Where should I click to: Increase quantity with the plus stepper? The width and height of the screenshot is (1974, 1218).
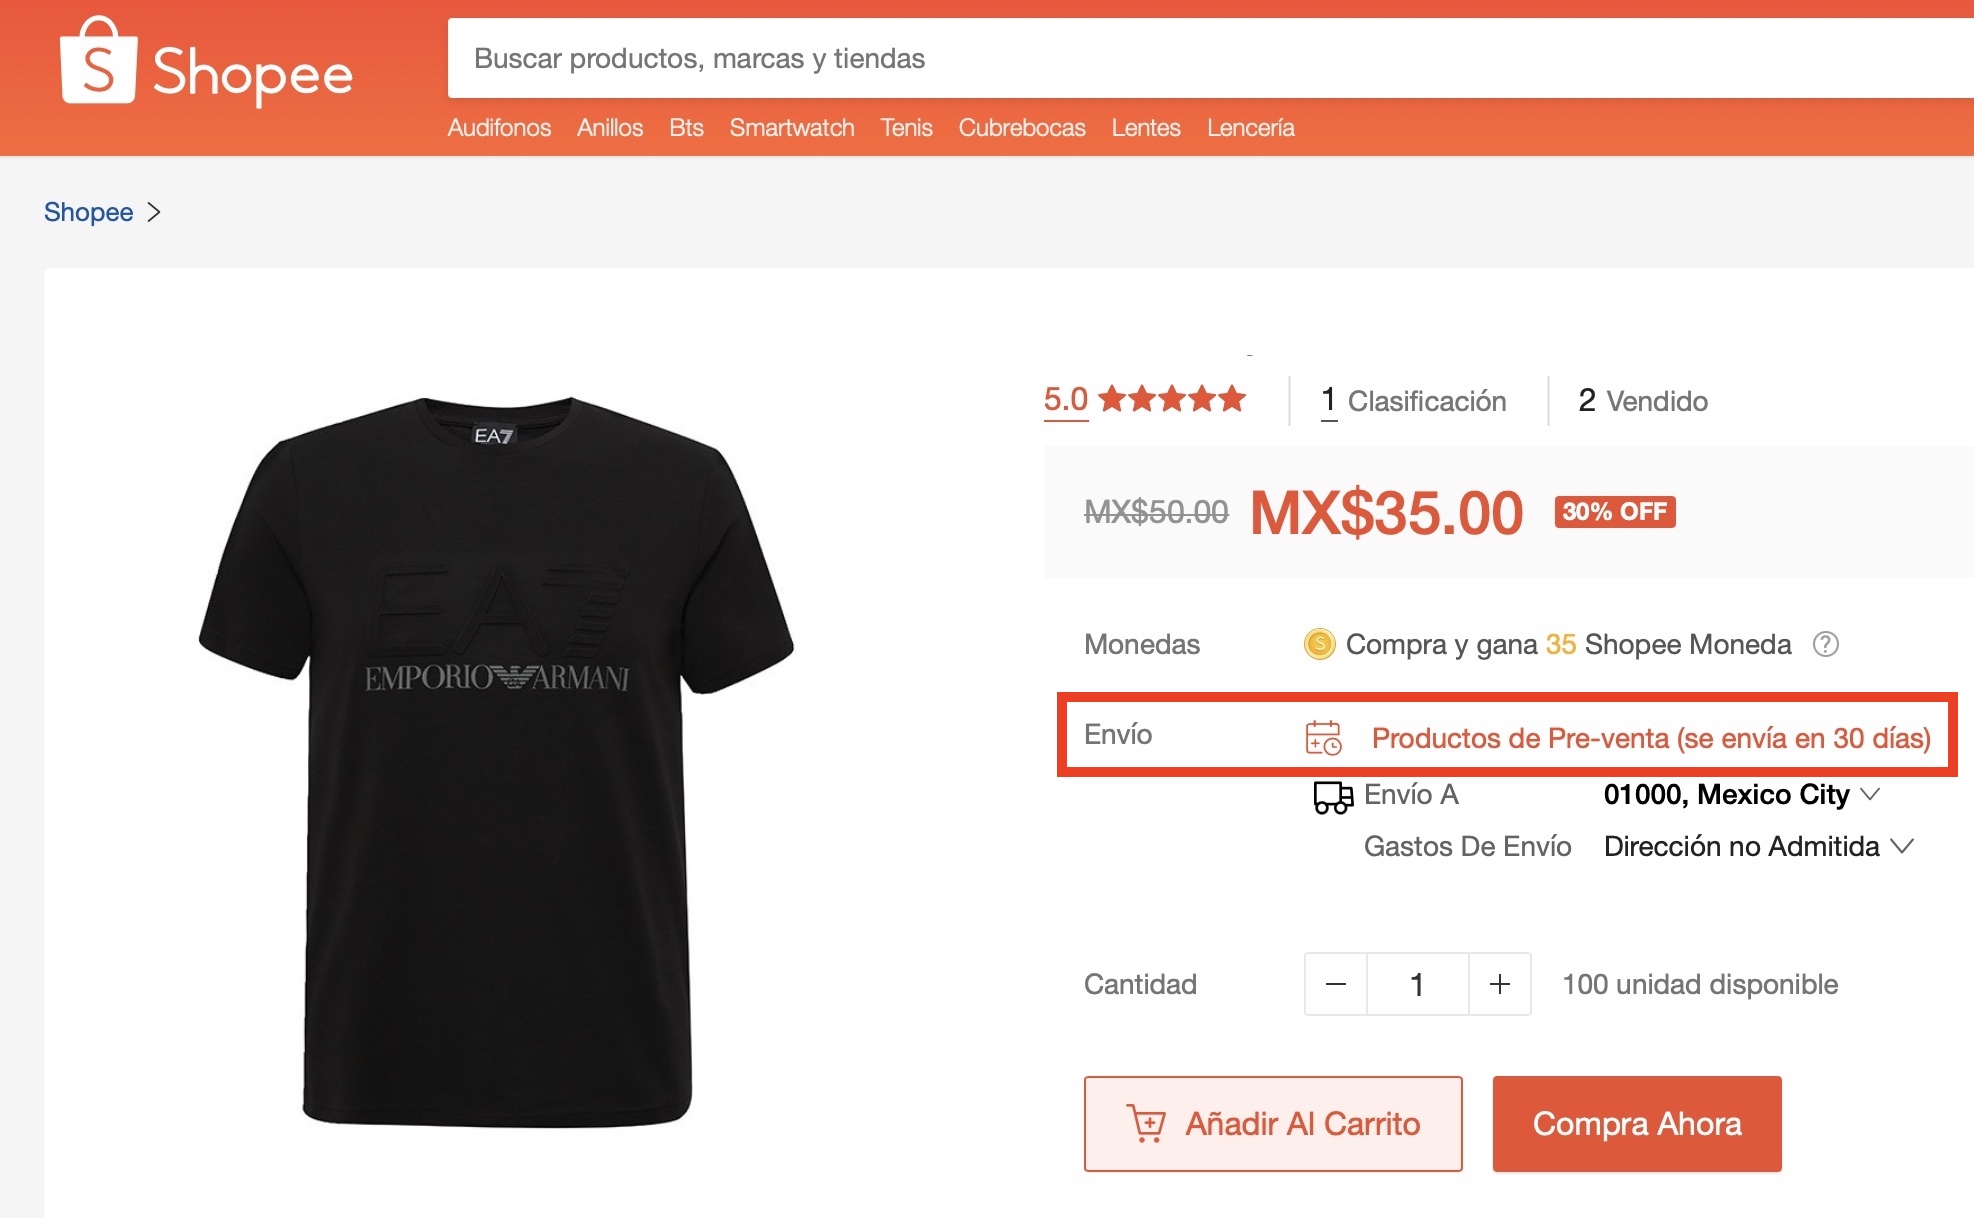point(1499,984)
